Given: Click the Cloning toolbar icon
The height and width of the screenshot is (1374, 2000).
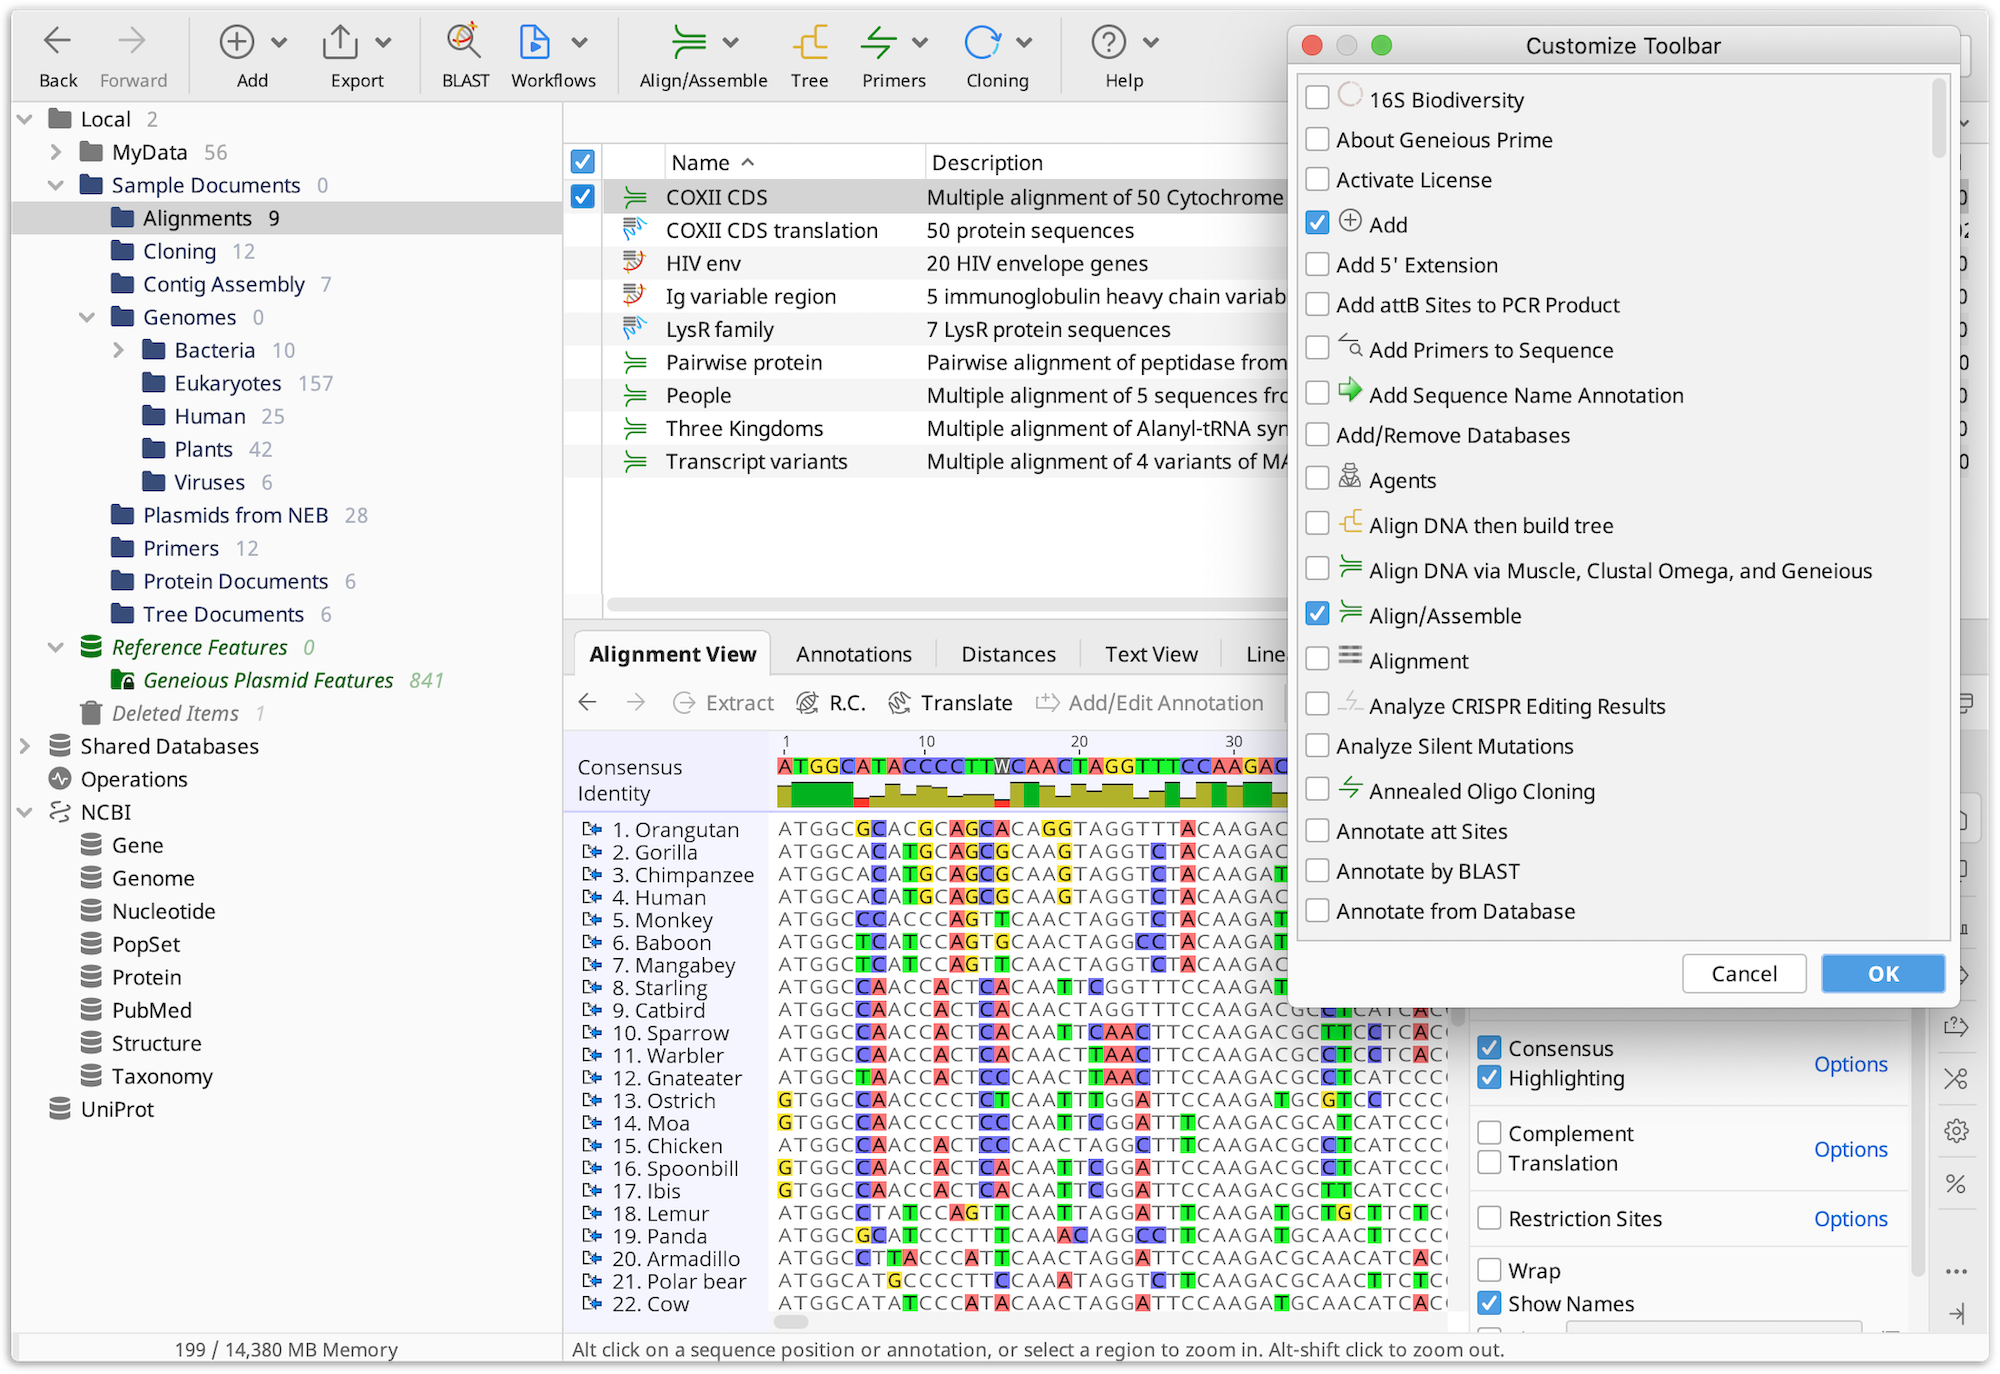Looking at the screenshot, I should coord(983,42).
